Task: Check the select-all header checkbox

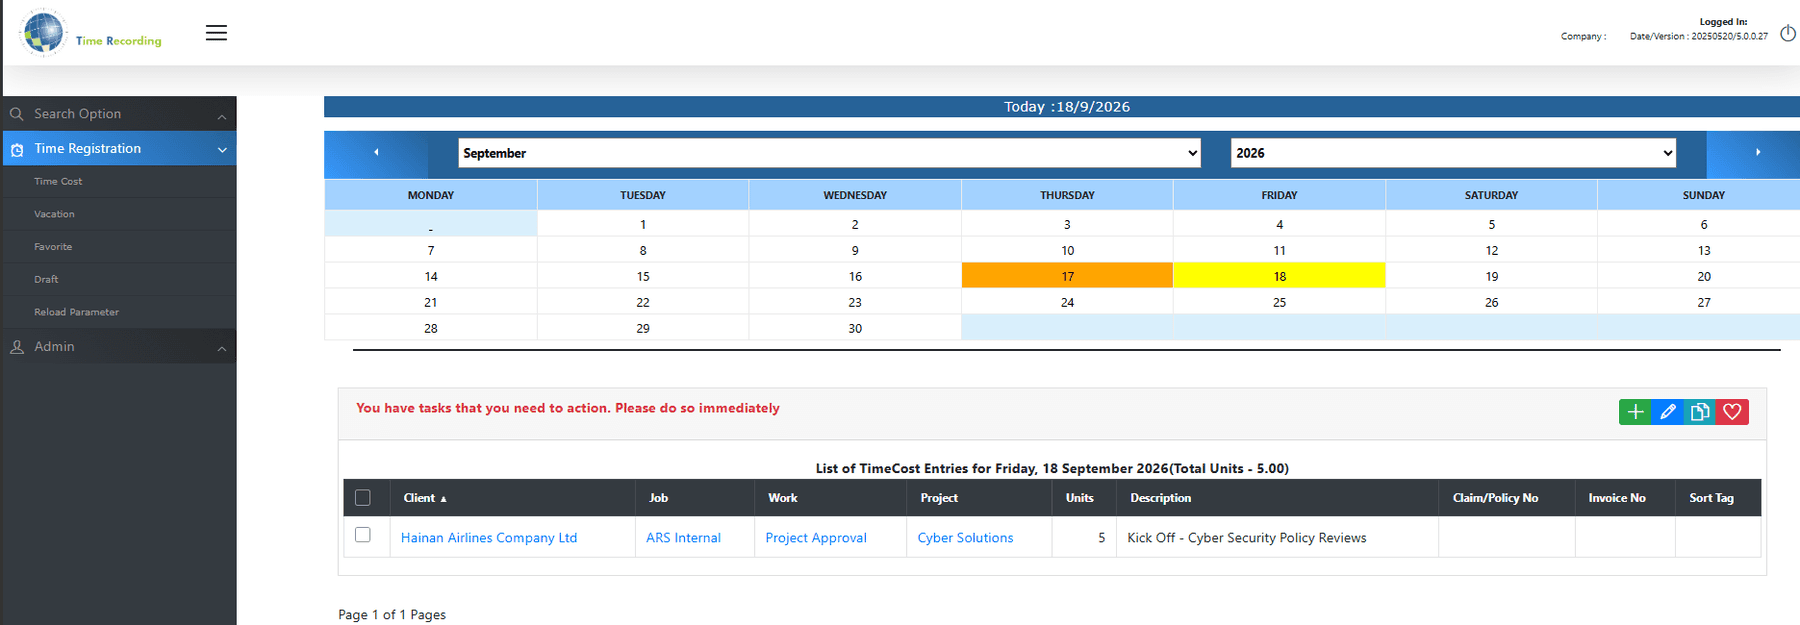Action: tap(363, 498)
